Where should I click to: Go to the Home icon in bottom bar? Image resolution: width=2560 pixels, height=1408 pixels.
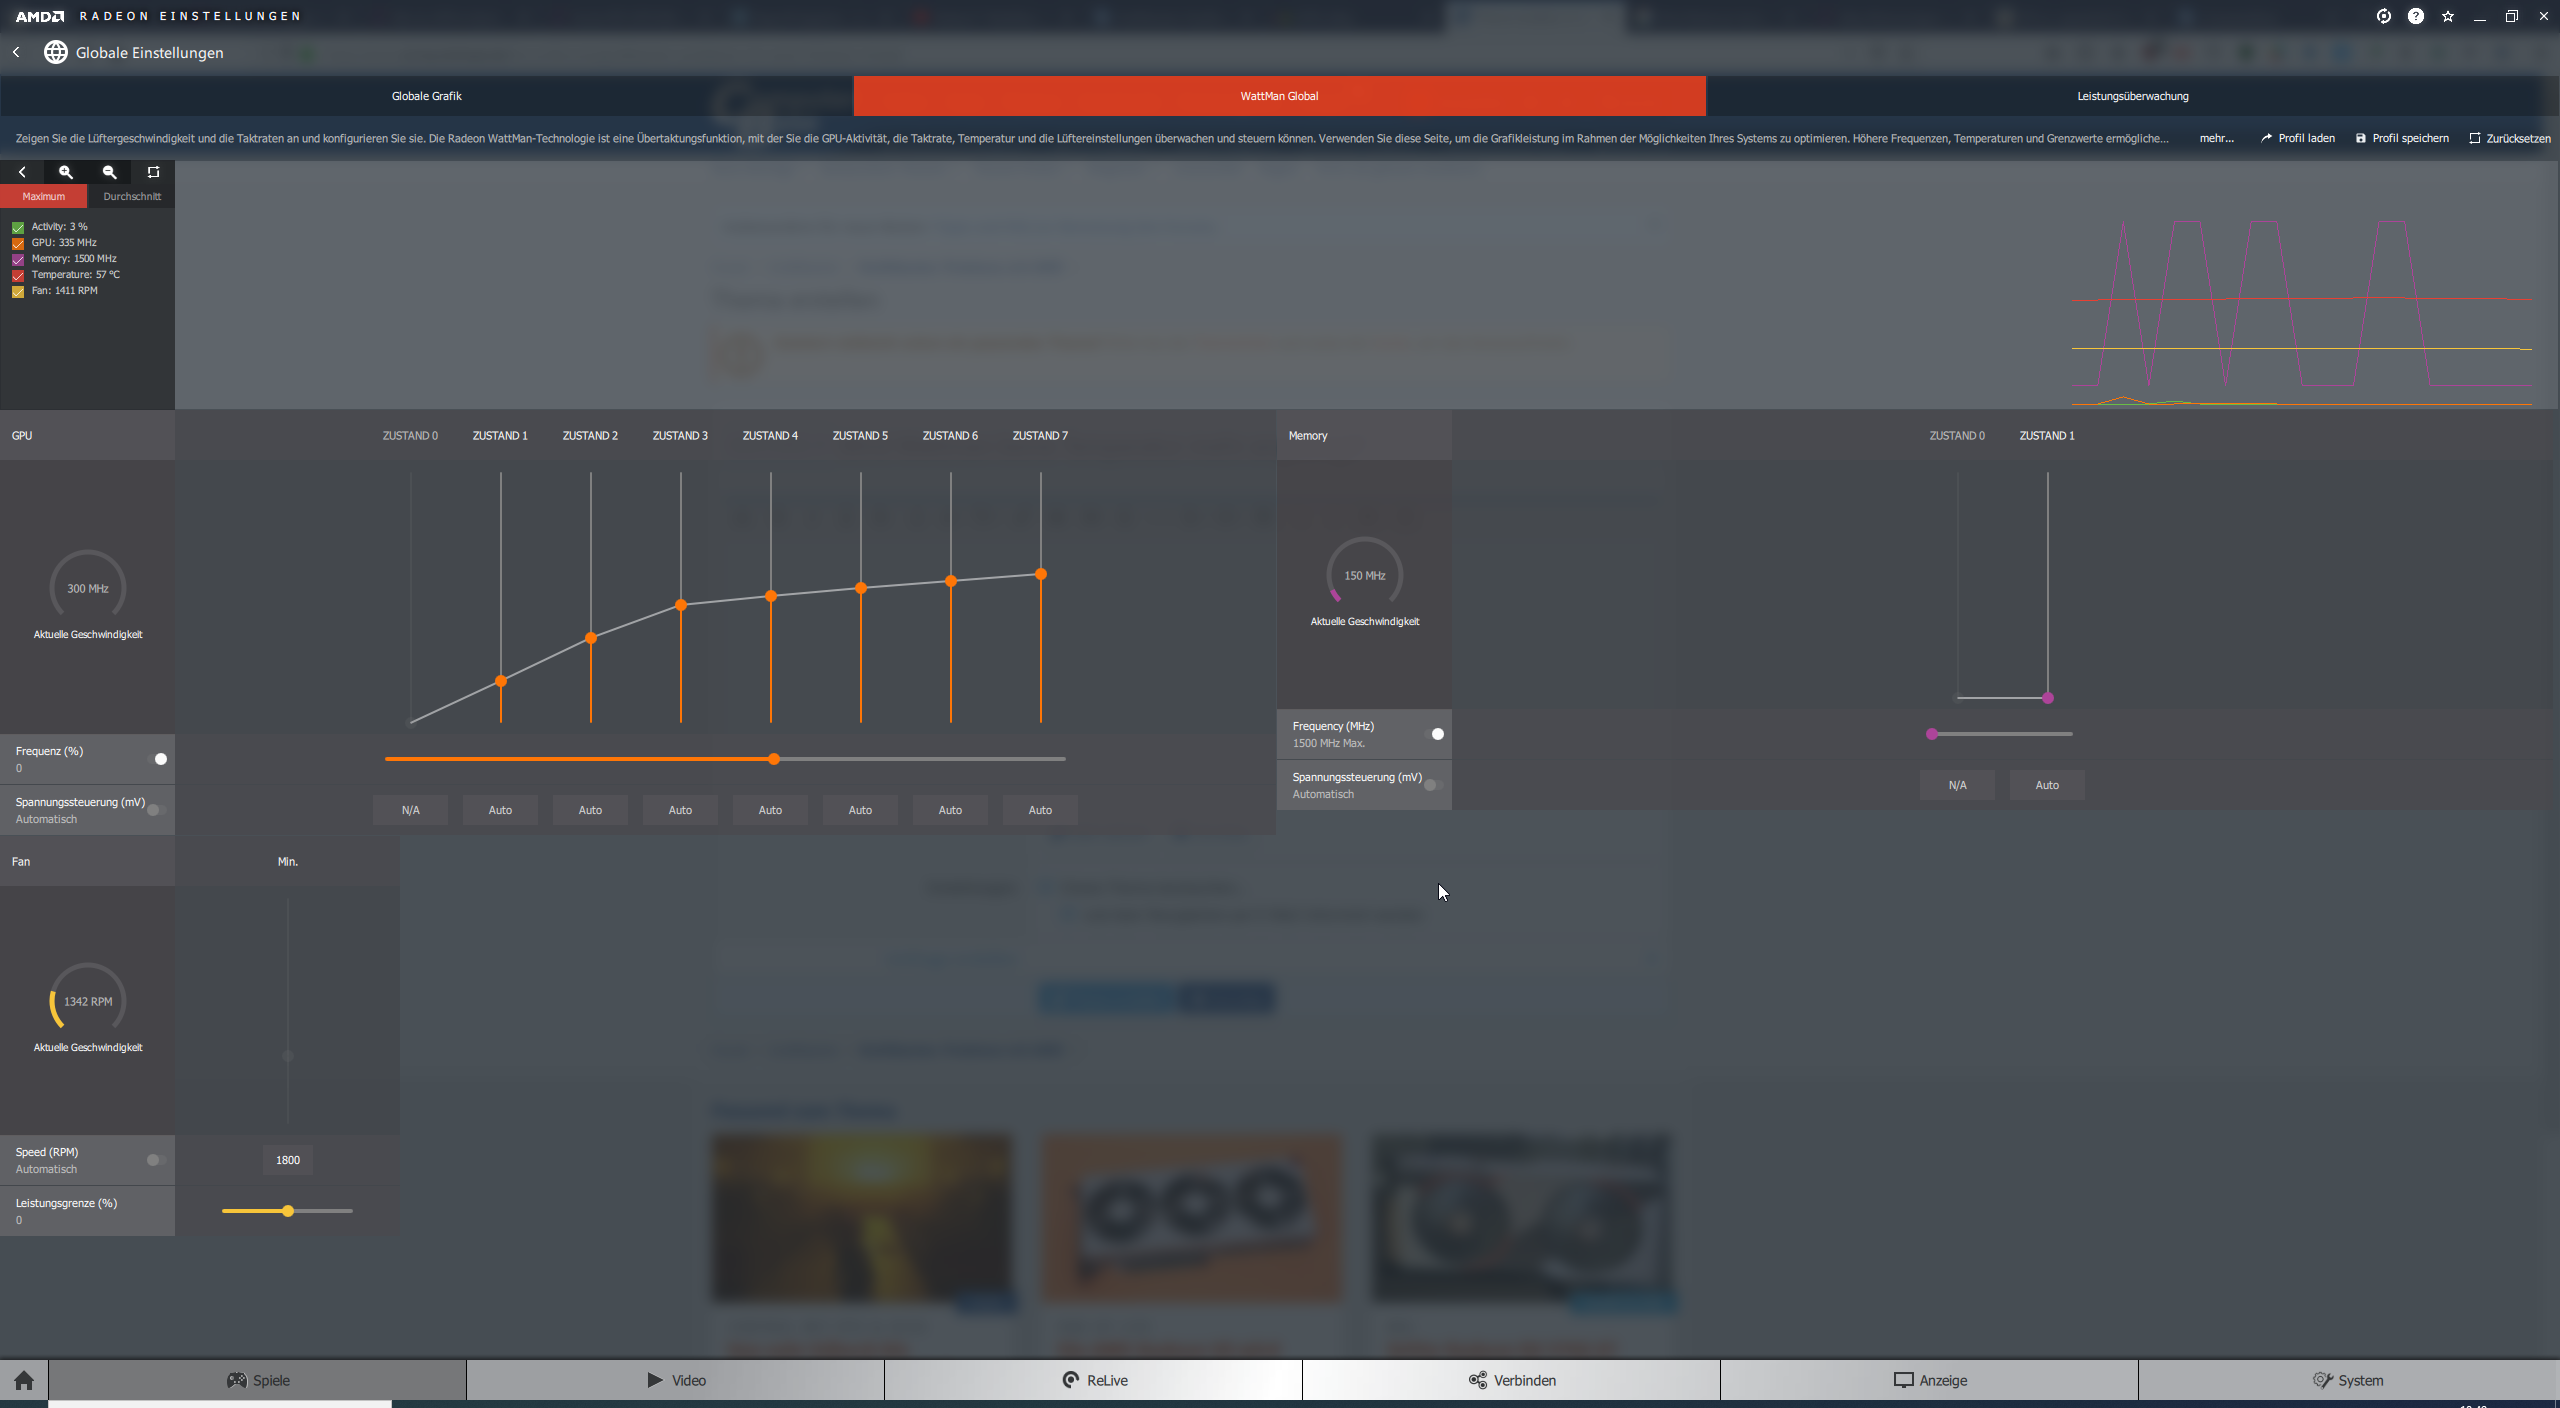(x=24, y=1380)
